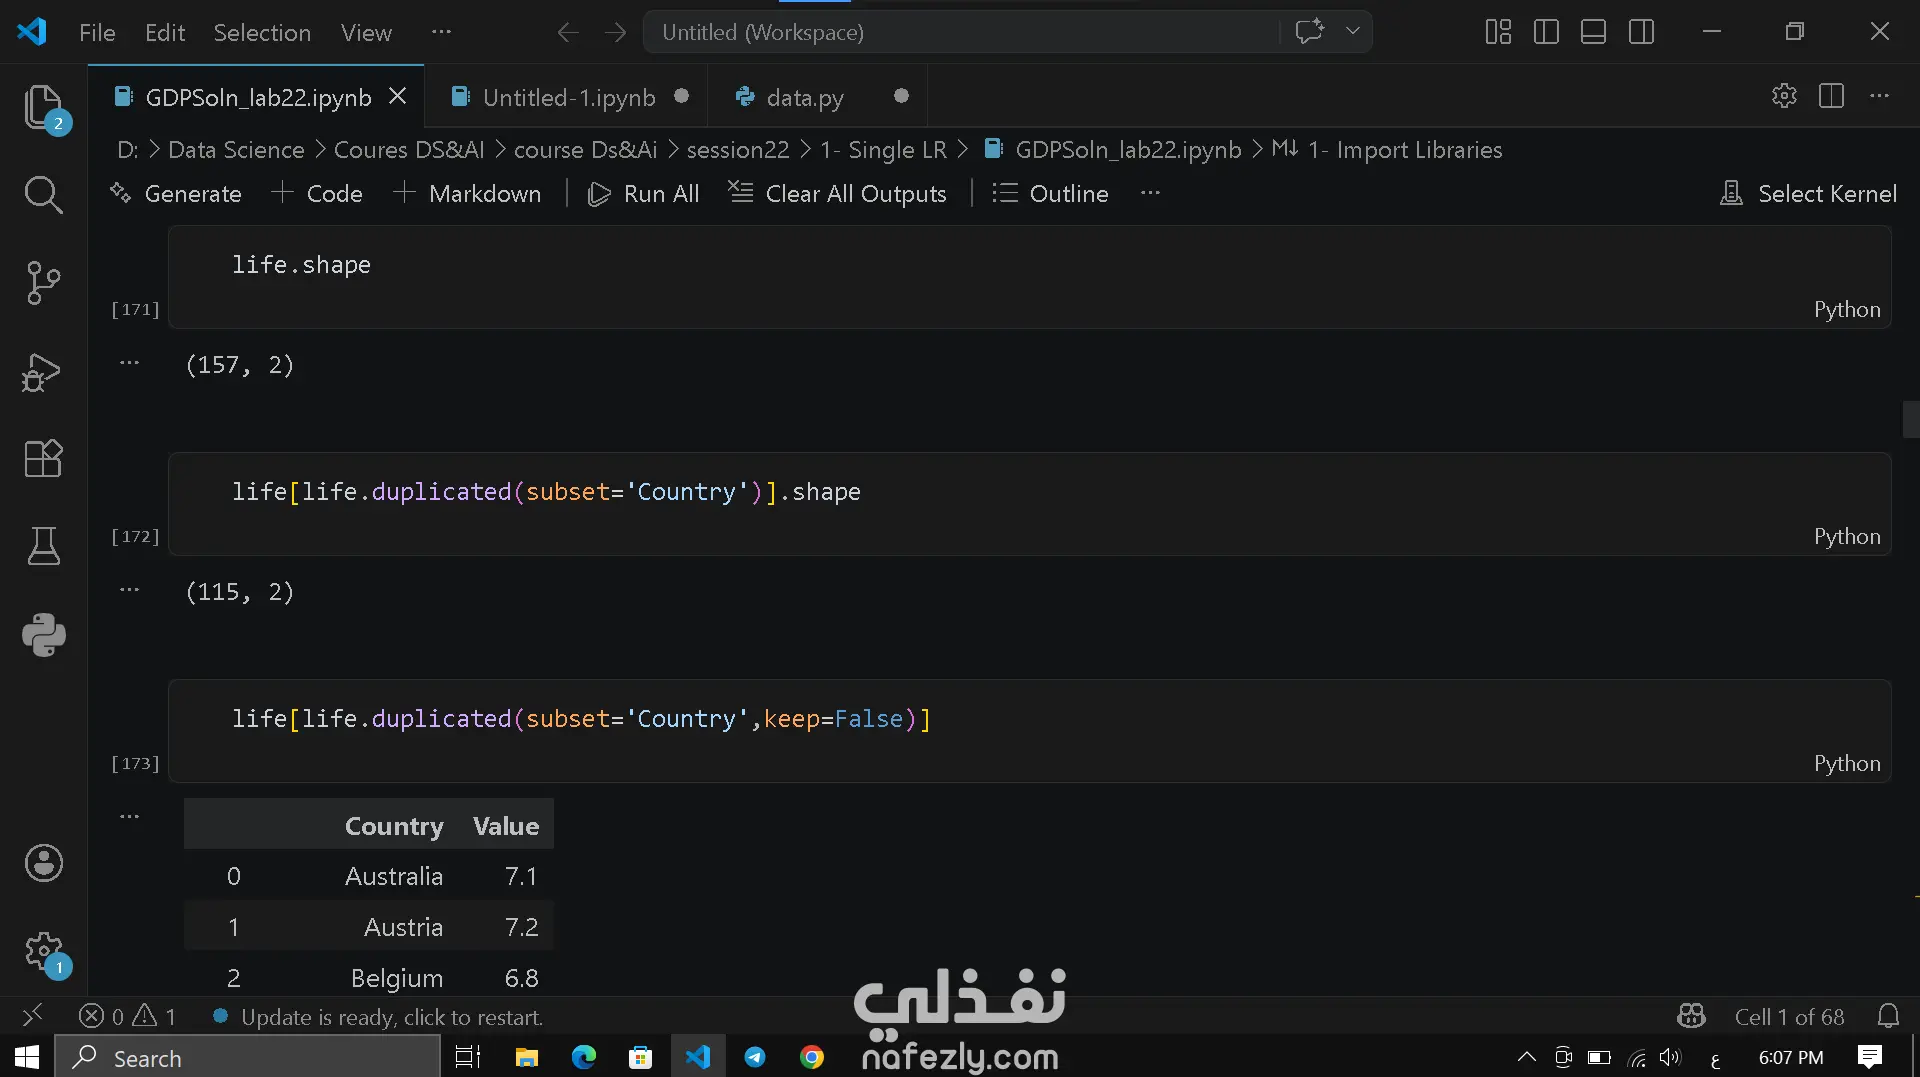Click the Windows taskbar Search box
This screenshot has height=1077, width=1920.
click(x=248, y=1057)
